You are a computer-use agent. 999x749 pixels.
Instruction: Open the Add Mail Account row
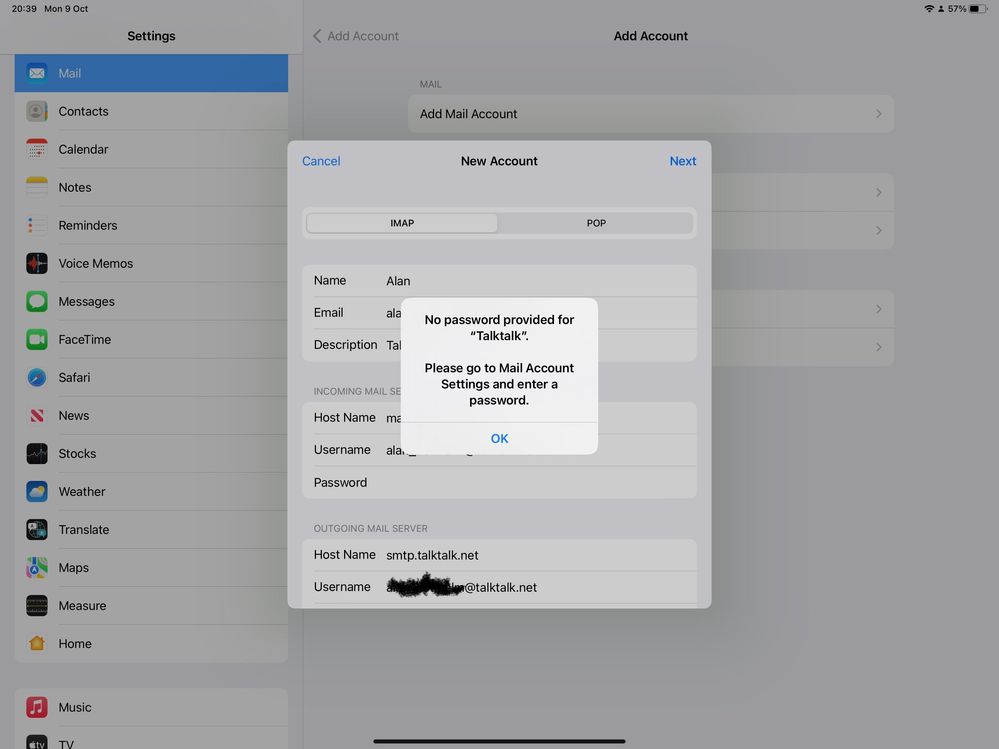(x=650, y=114)
